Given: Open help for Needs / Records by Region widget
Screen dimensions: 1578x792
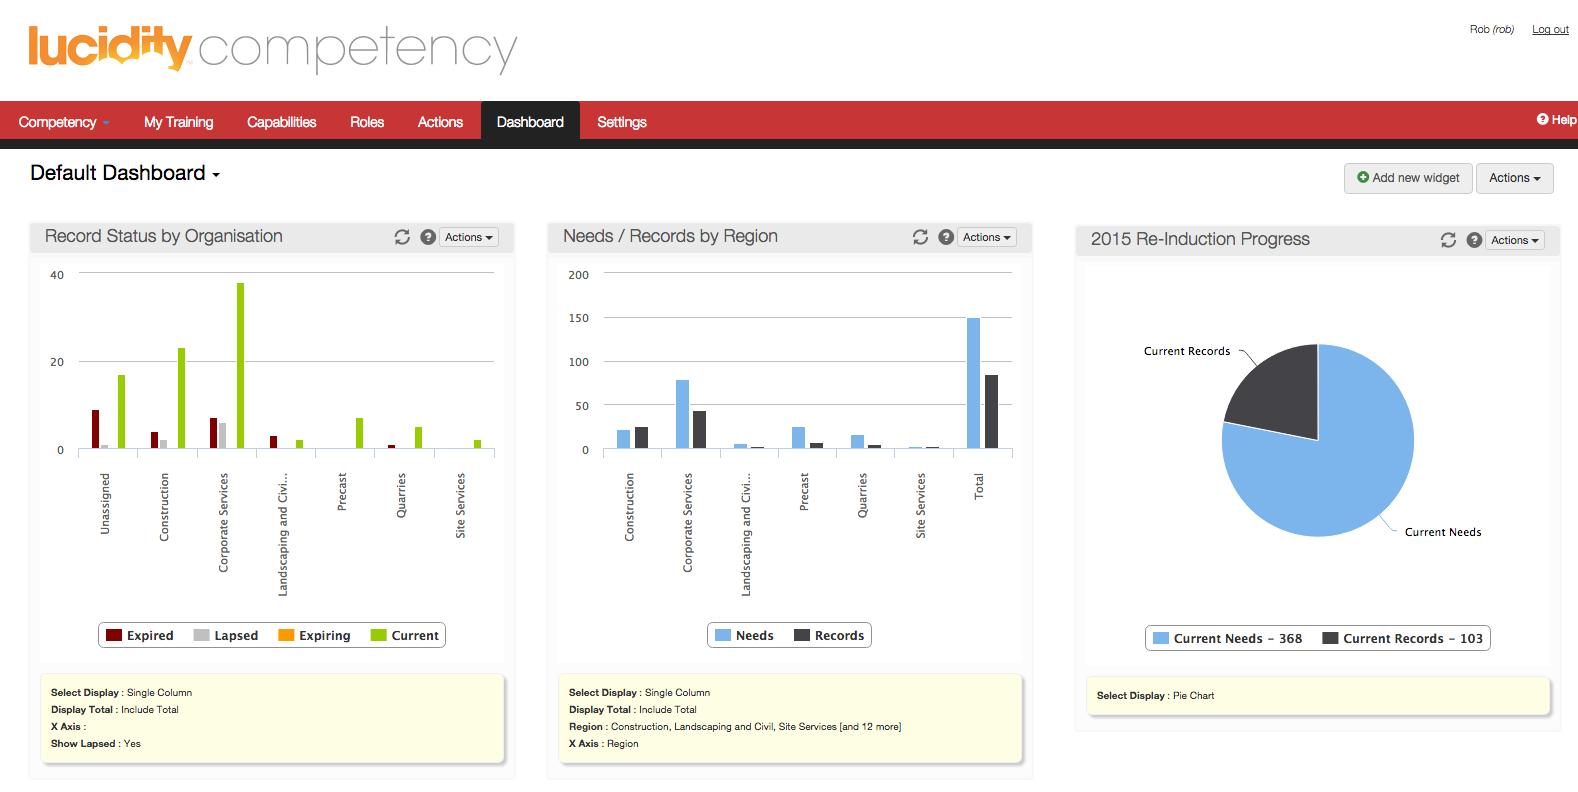Looking at the screenshot, I should coord(946,237).
